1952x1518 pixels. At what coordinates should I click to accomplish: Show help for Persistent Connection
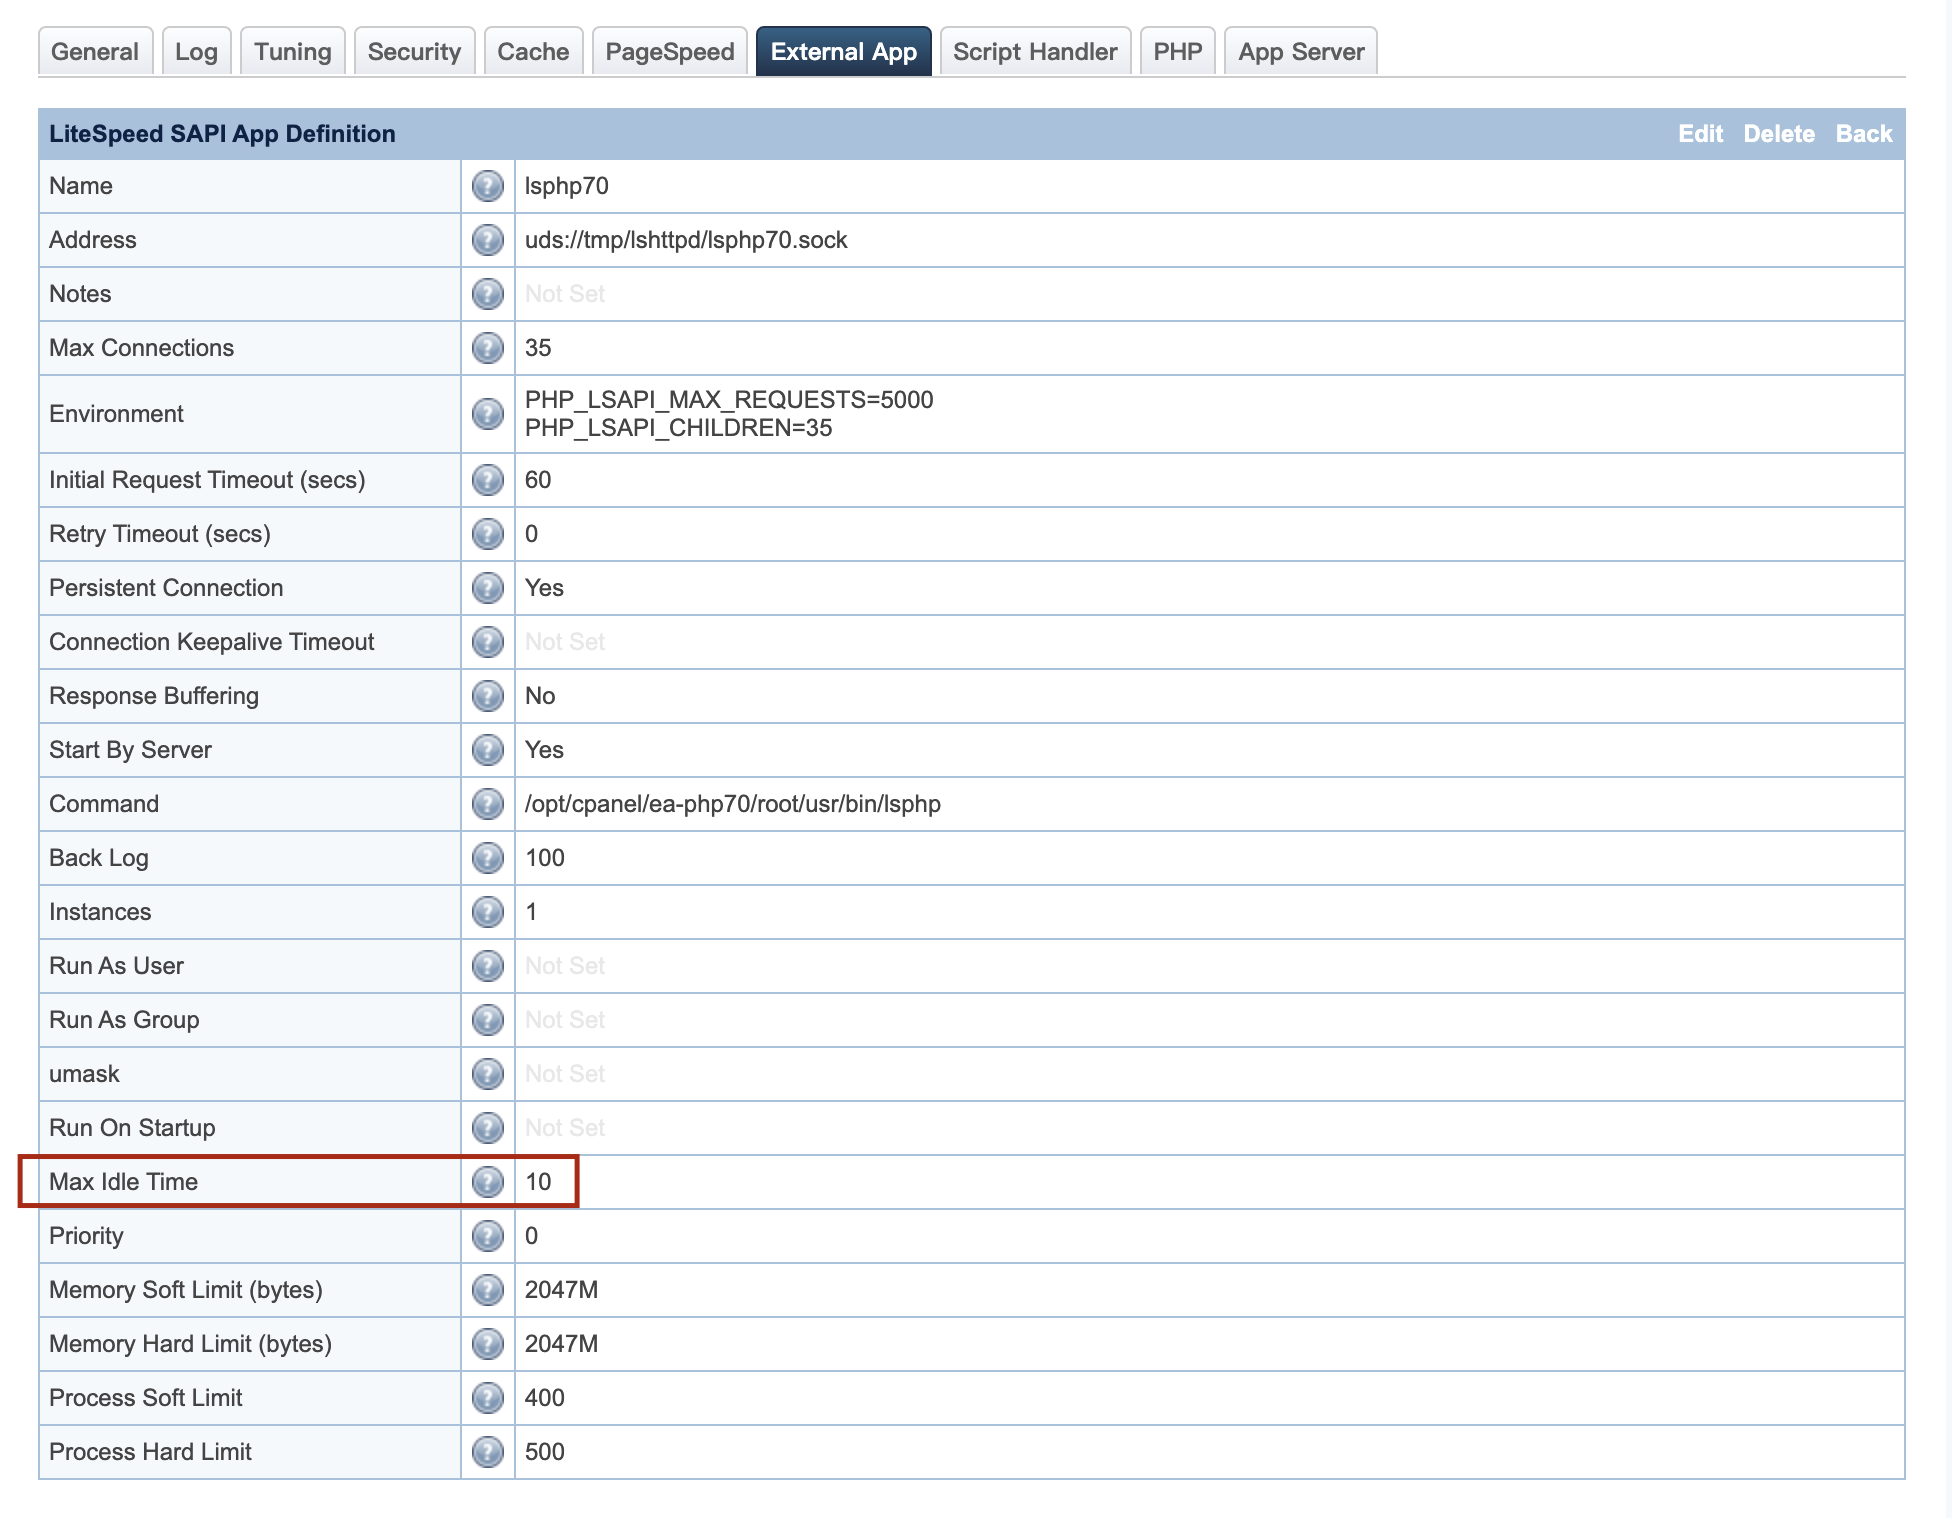point(487,588)
